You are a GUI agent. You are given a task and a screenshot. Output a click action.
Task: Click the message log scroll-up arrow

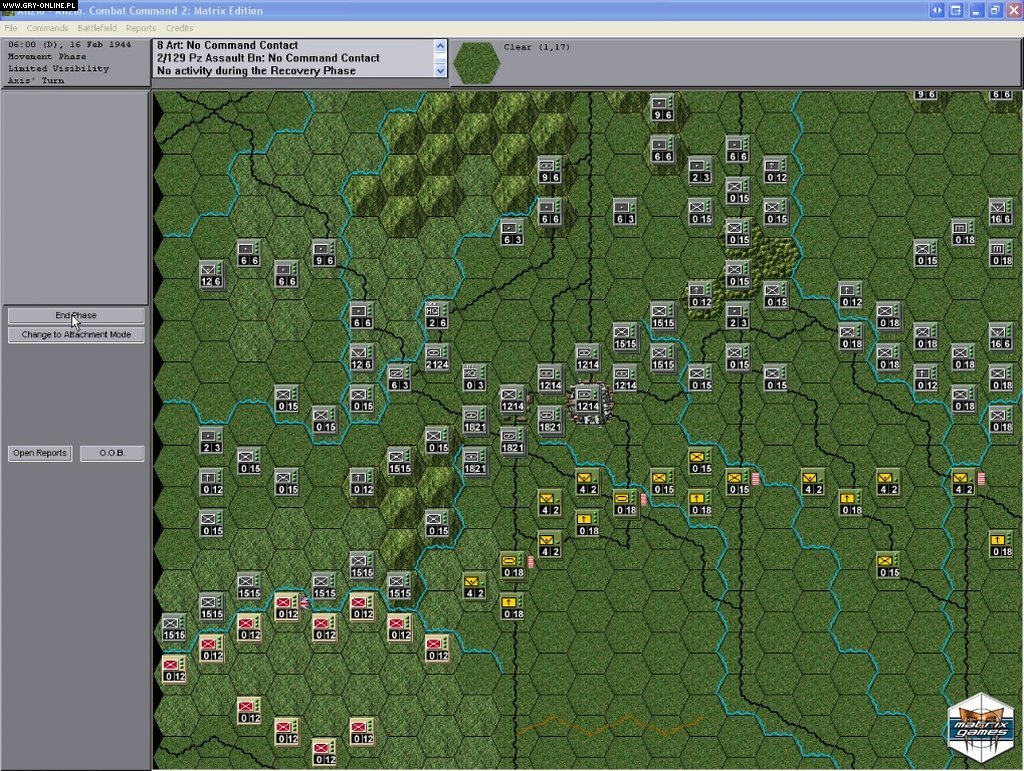(440, 45)
